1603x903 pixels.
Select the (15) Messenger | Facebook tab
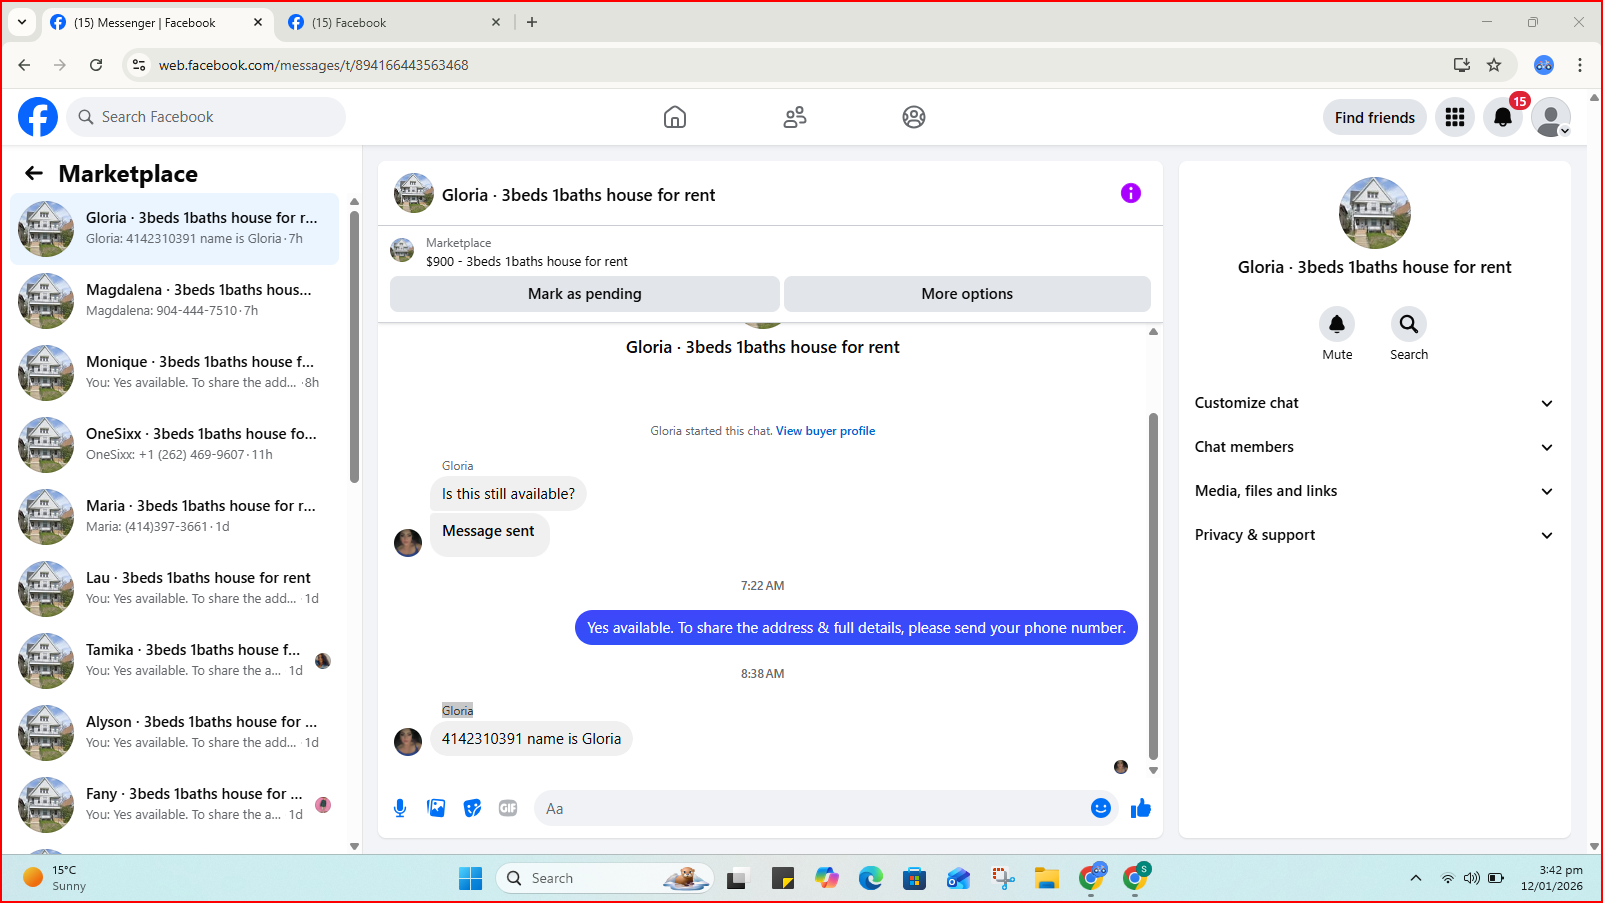[x=158, y=22]
